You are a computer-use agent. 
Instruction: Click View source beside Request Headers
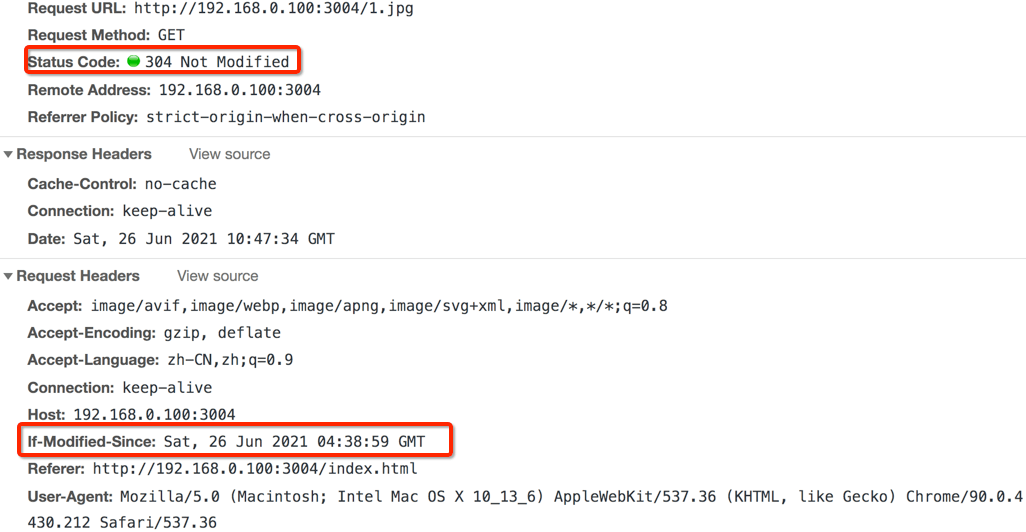(217, 277)
